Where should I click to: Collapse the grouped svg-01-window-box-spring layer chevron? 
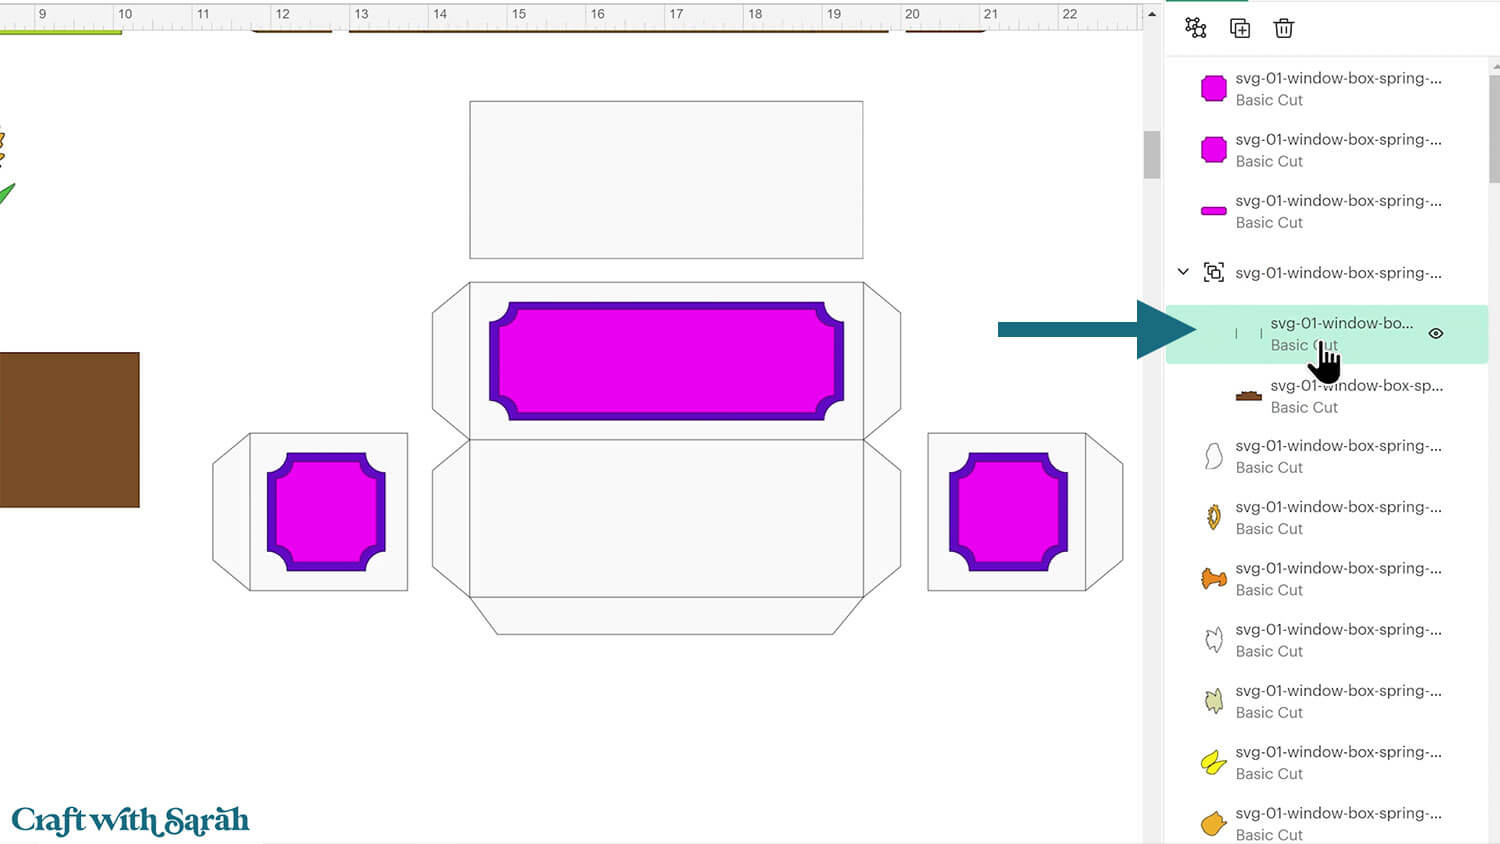click(x=1183, y=272)
